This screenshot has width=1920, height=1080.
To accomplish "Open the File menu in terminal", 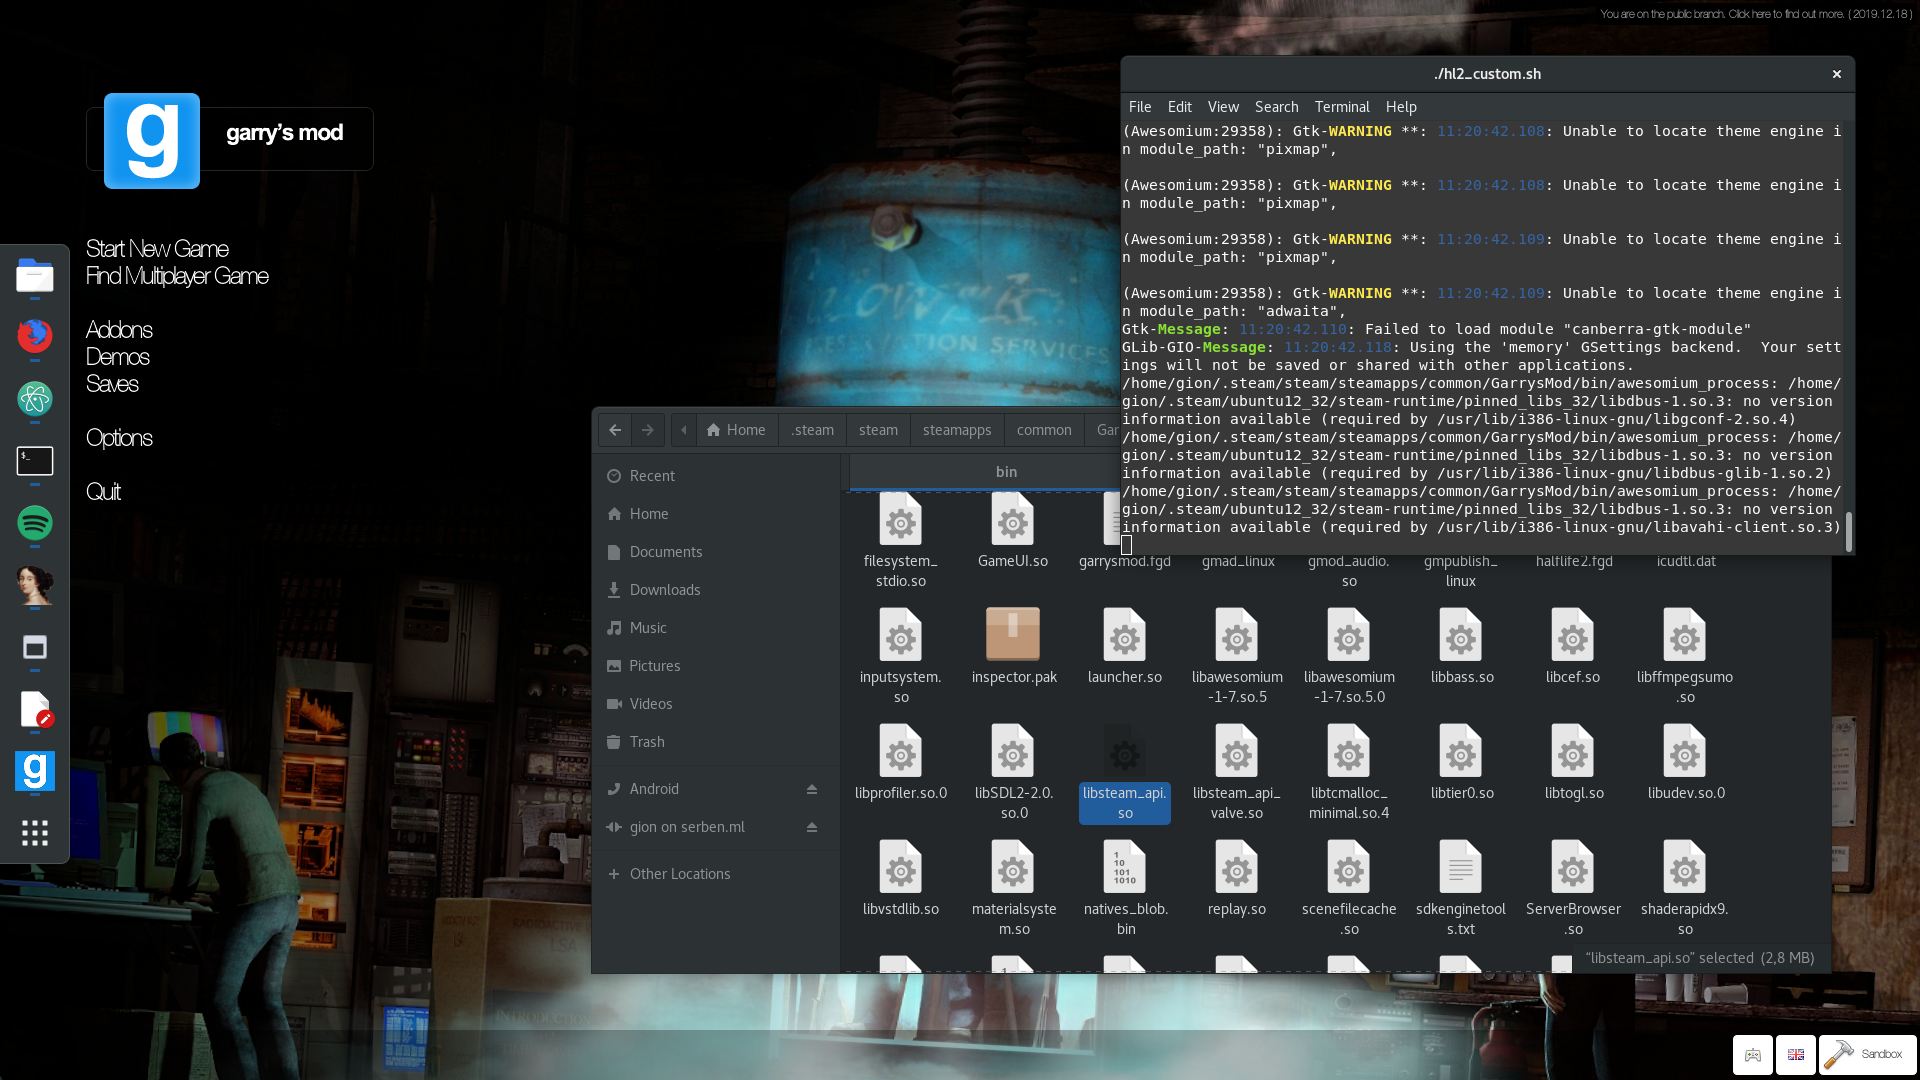I will click(1140, 107).
